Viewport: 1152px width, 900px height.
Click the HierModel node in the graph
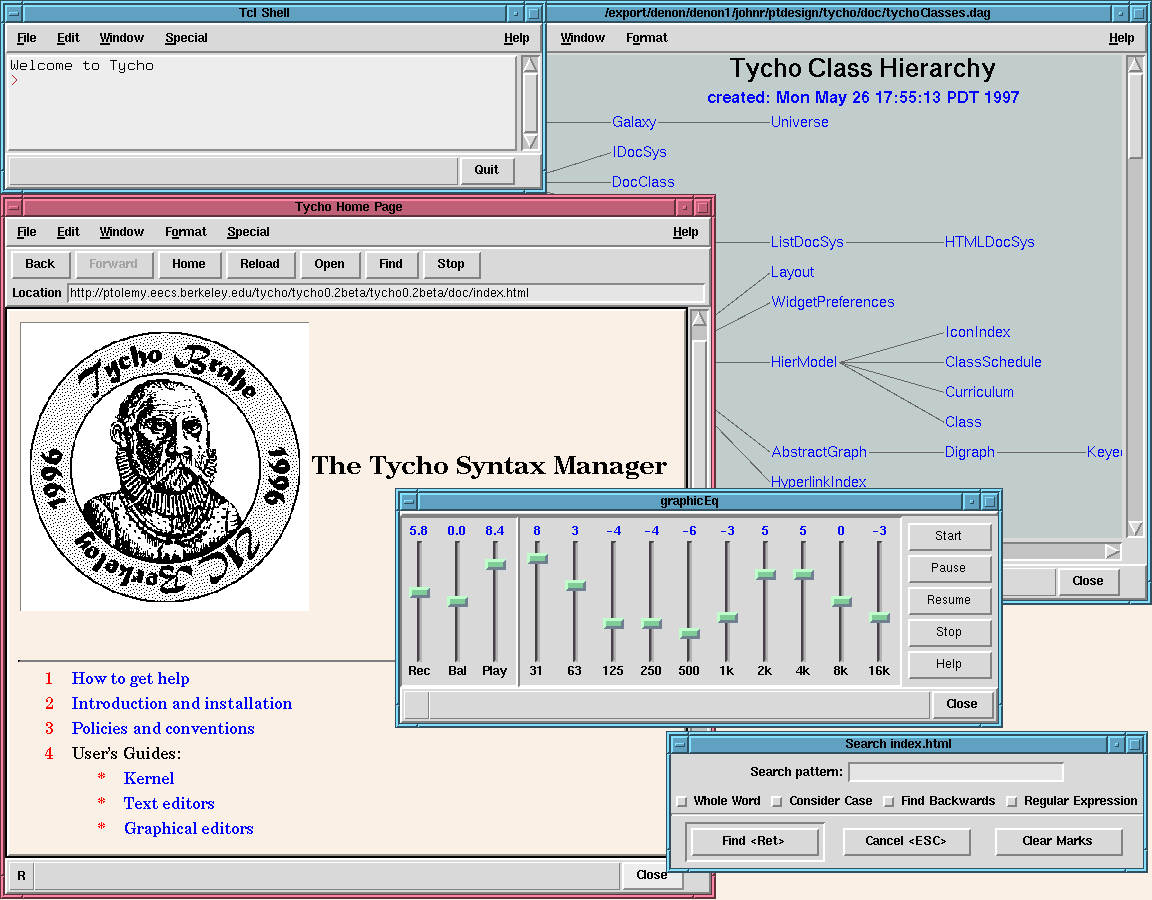click(x=803, y=362)
